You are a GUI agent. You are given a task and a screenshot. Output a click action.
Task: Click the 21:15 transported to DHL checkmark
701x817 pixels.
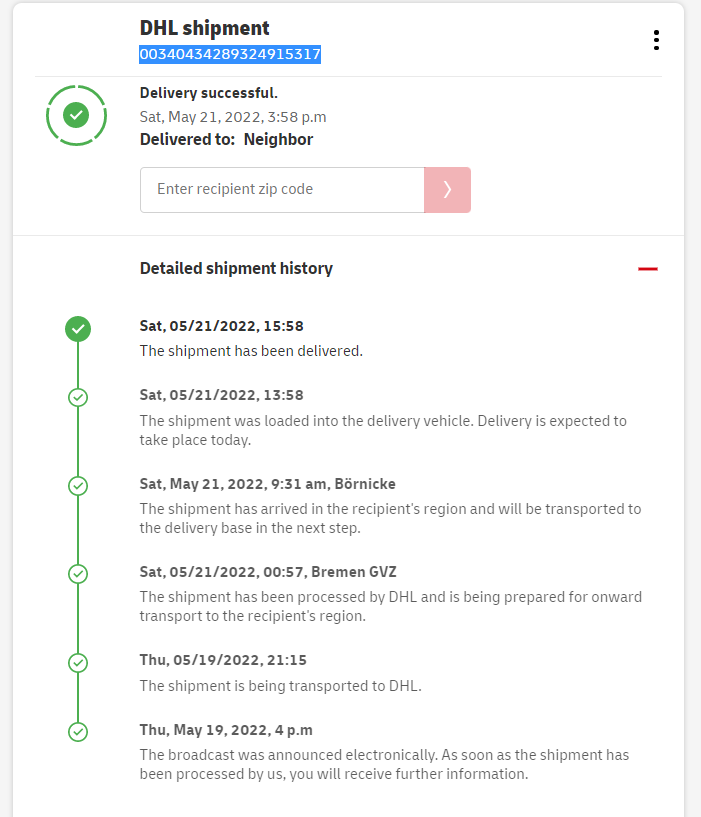[x=78, y=662]
